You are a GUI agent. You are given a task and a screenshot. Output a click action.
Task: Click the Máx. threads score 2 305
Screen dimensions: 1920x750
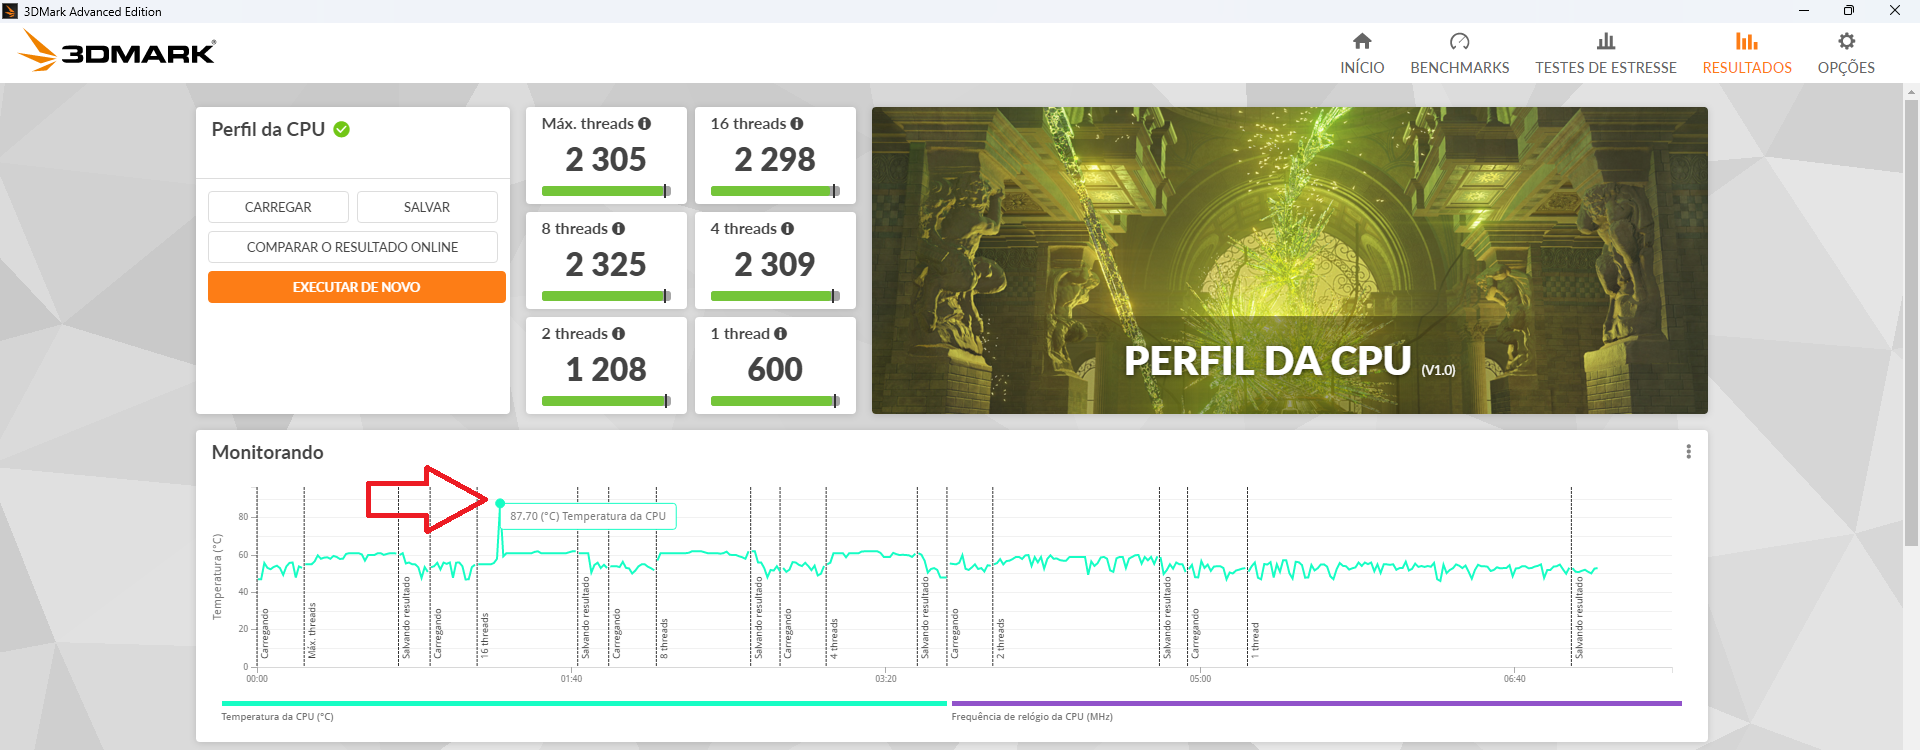(606, 160)
